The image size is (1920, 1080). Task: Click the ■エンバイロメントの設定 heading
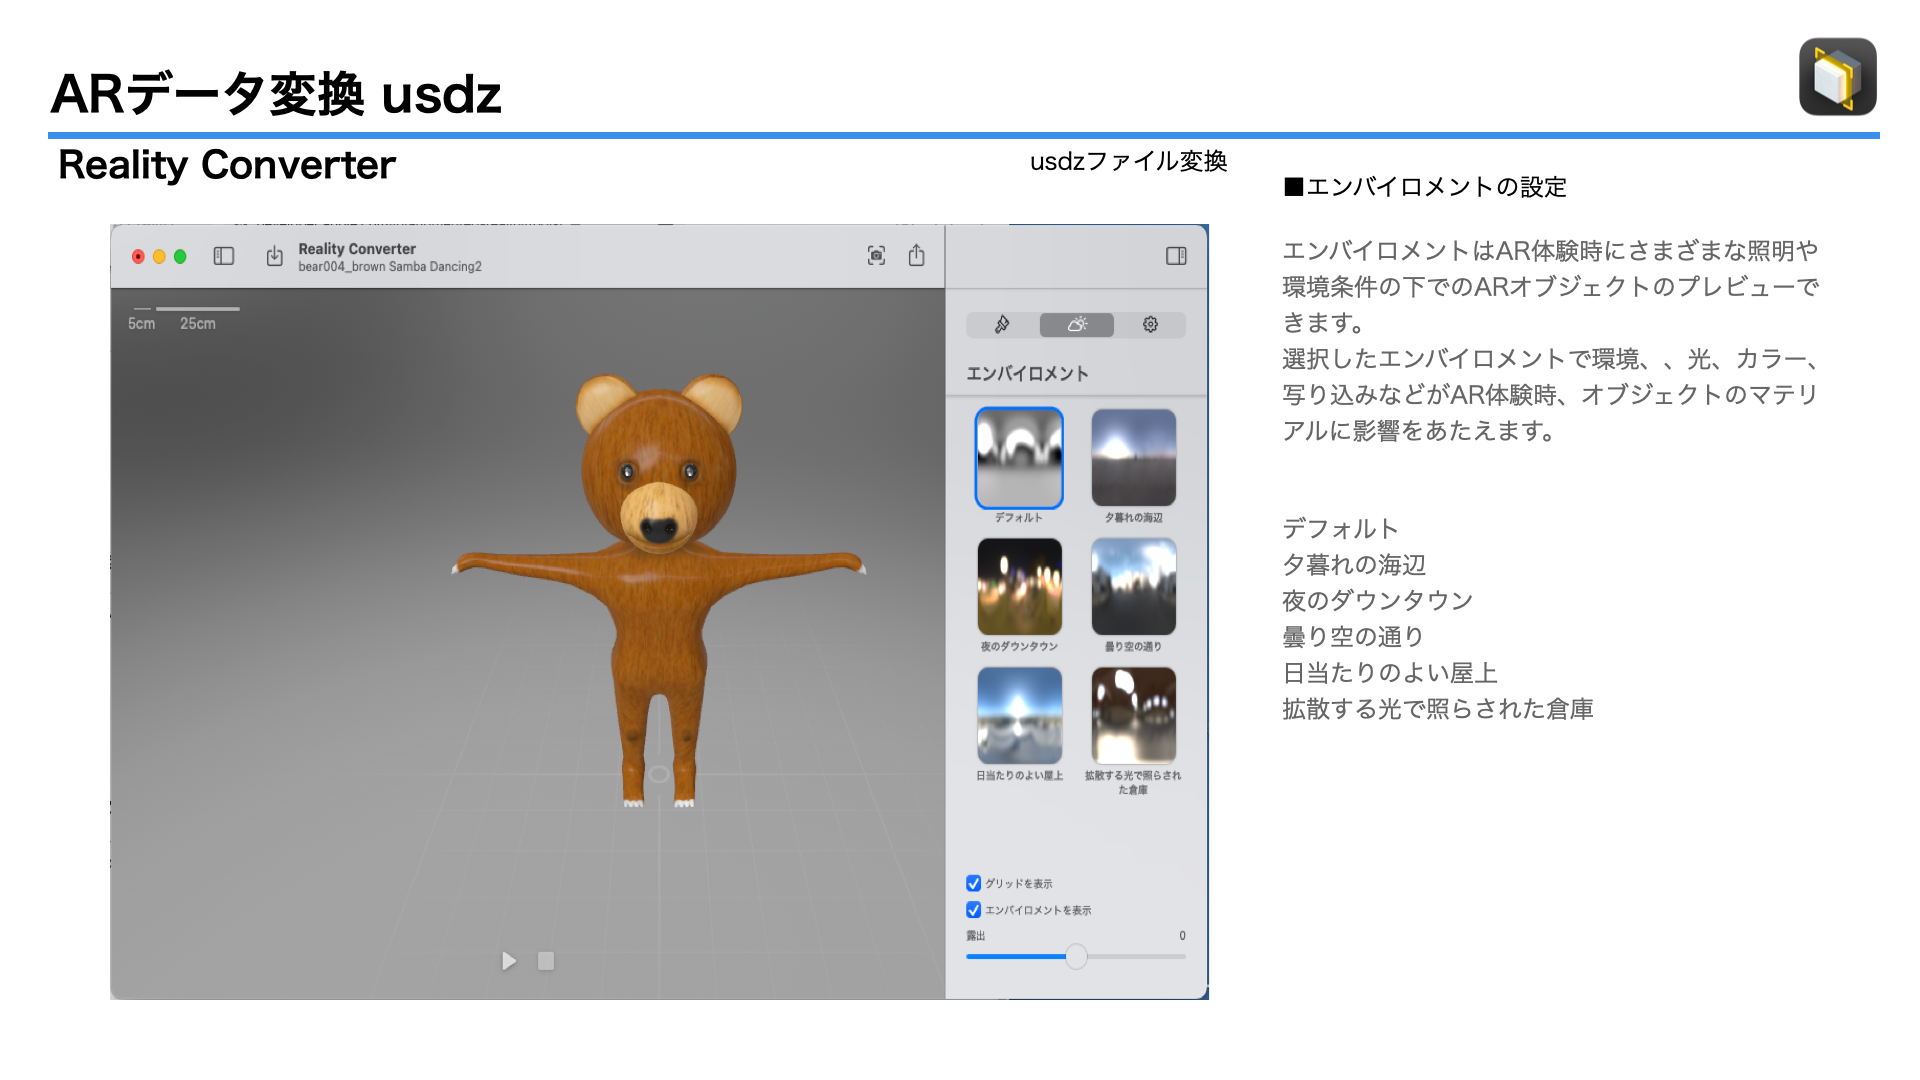(x=1425, y=187)
